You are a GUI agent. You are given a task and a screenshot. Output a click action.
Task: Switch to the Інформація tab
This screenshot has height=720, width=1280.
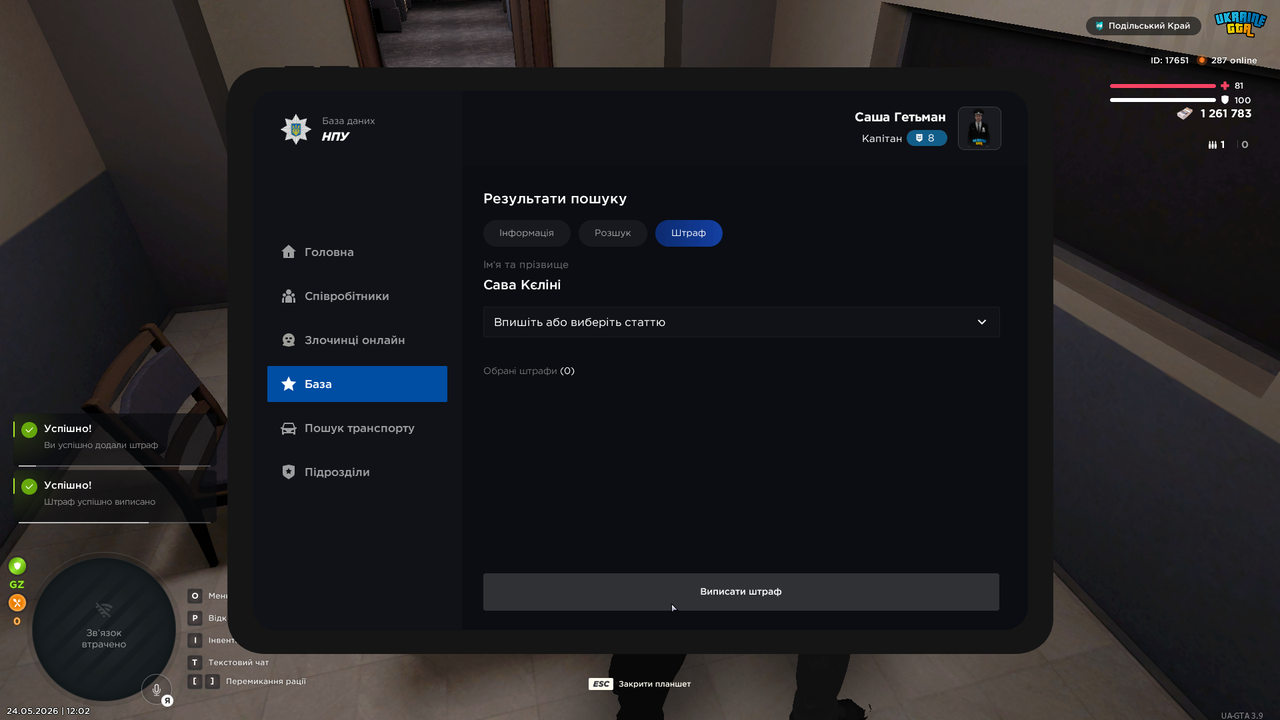(526, 233)
